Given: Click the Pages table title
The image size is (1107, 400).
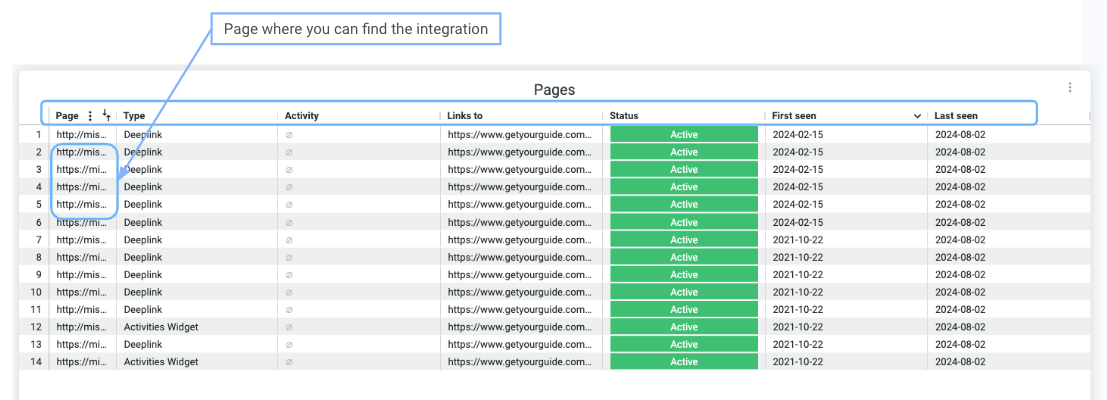Looking at the screenshot, I should pyautogui.click(x=554, y=90).
